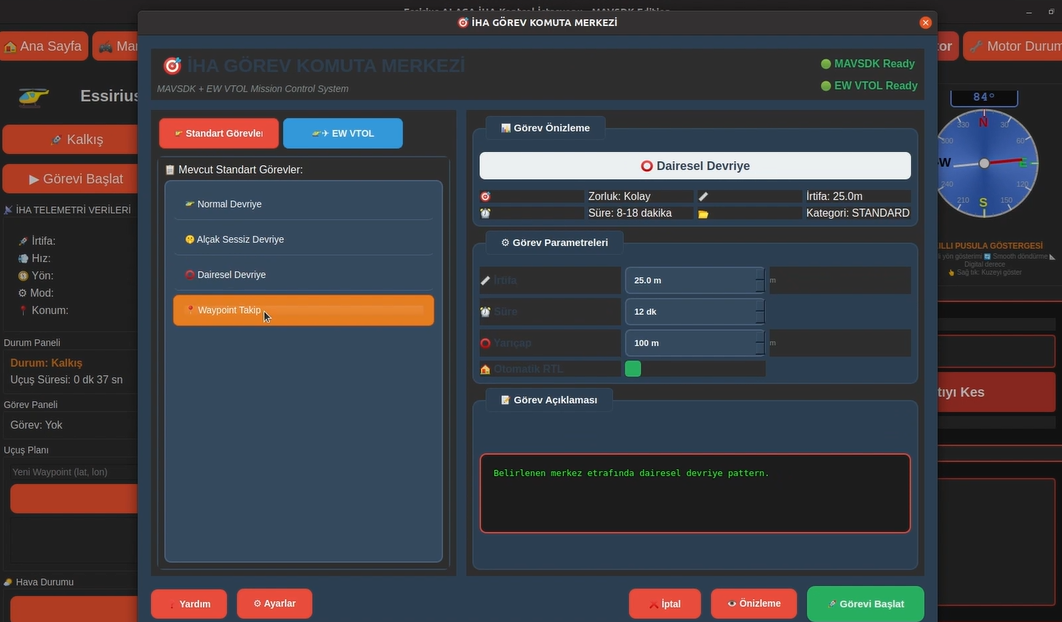Click the alarm clock icon beside Süre parameter
Screen dimensions: 1062x622
(485, 312)
